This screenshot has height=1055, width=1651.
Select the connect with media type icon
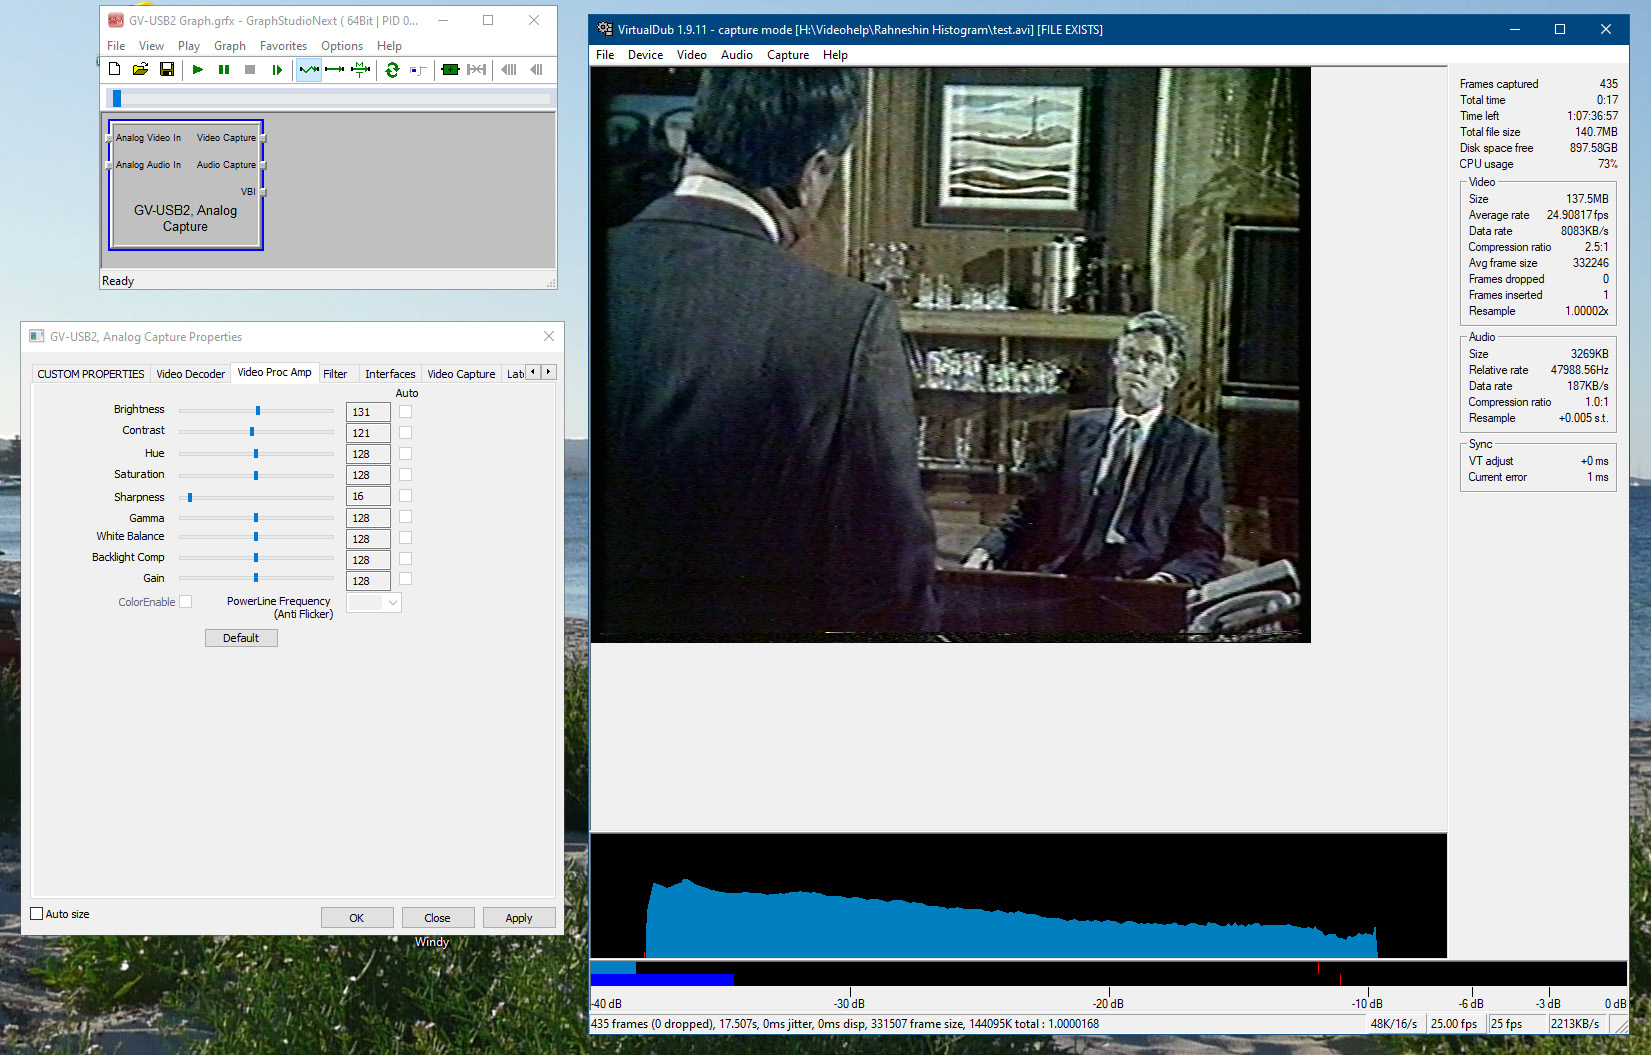(361, 69)
